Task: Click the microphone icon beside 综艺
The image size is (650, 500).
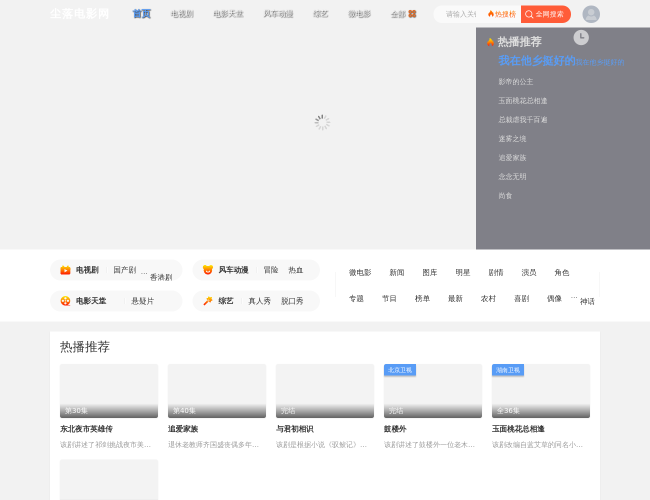Action: [208, 301]
